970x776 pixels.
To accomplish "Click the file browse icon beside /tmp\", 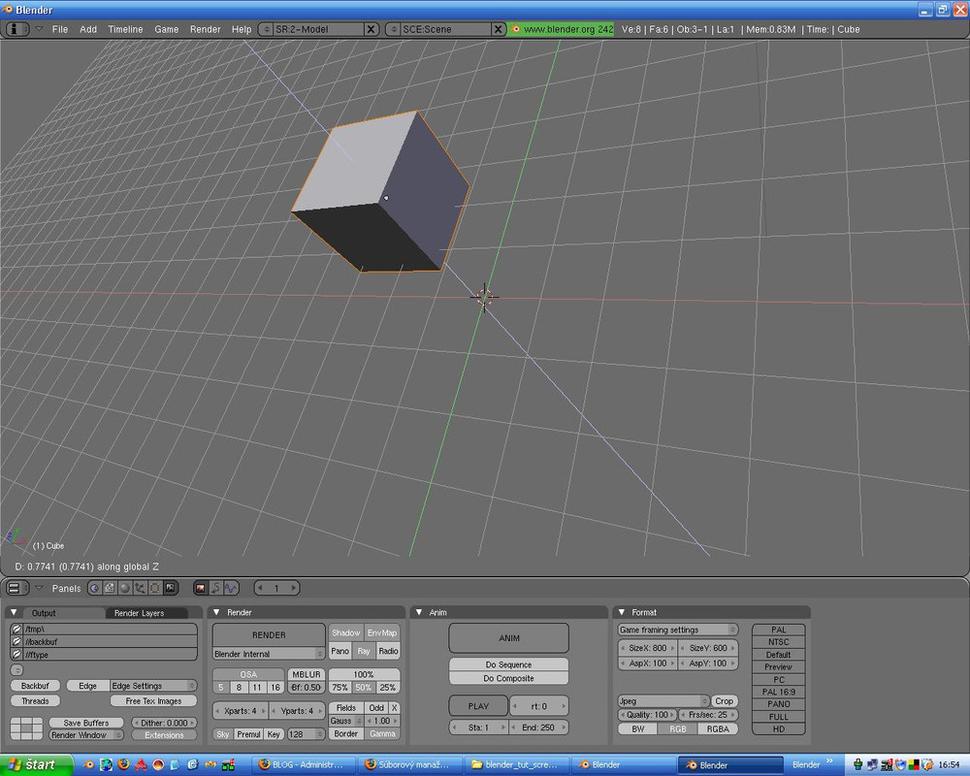I will point(17,629).
